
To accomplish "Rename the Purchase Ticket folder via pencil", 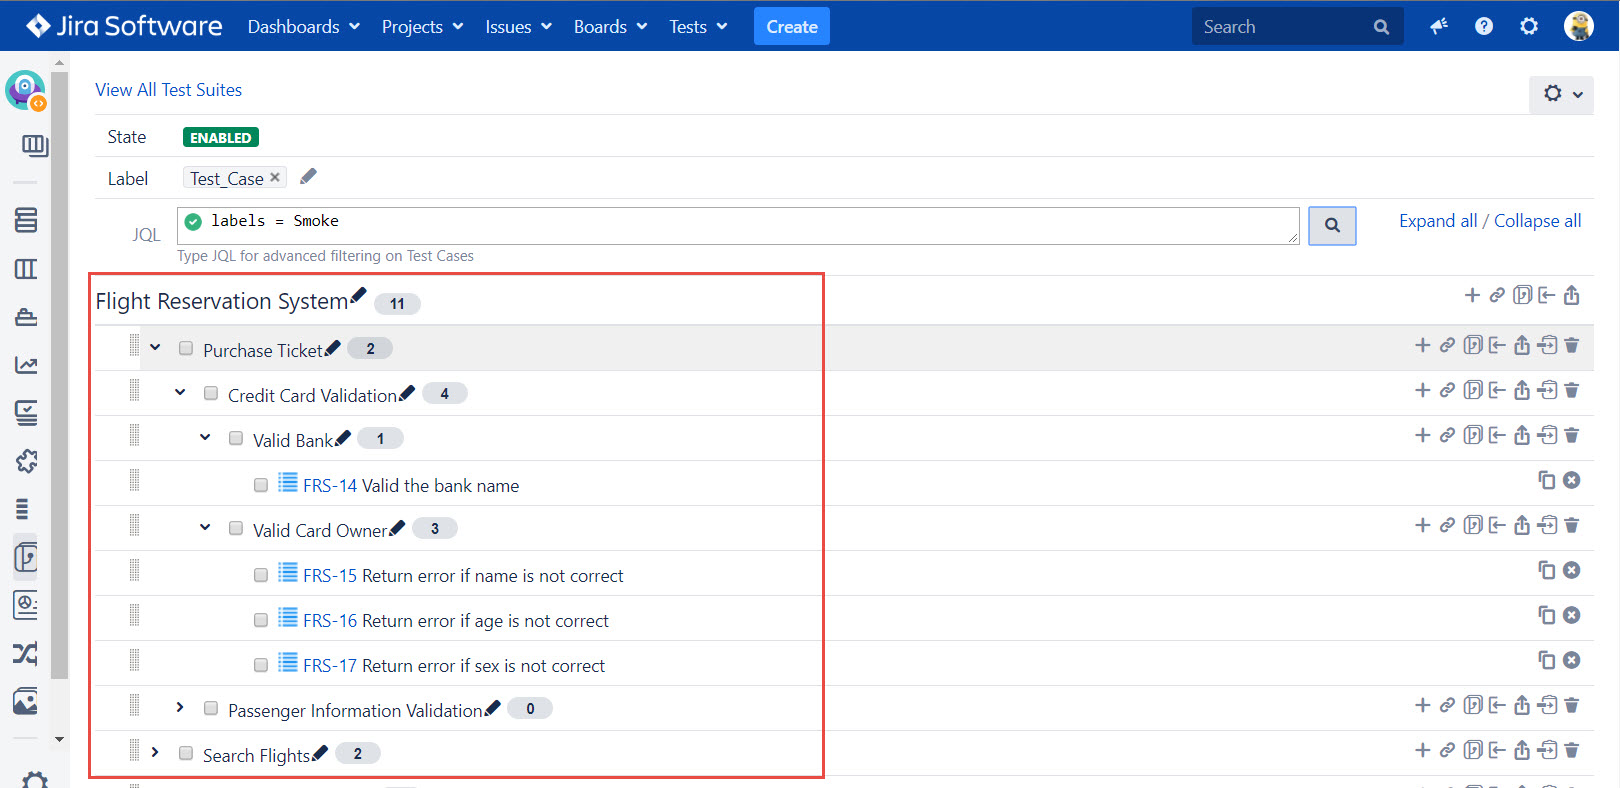I will click(333, 347).
